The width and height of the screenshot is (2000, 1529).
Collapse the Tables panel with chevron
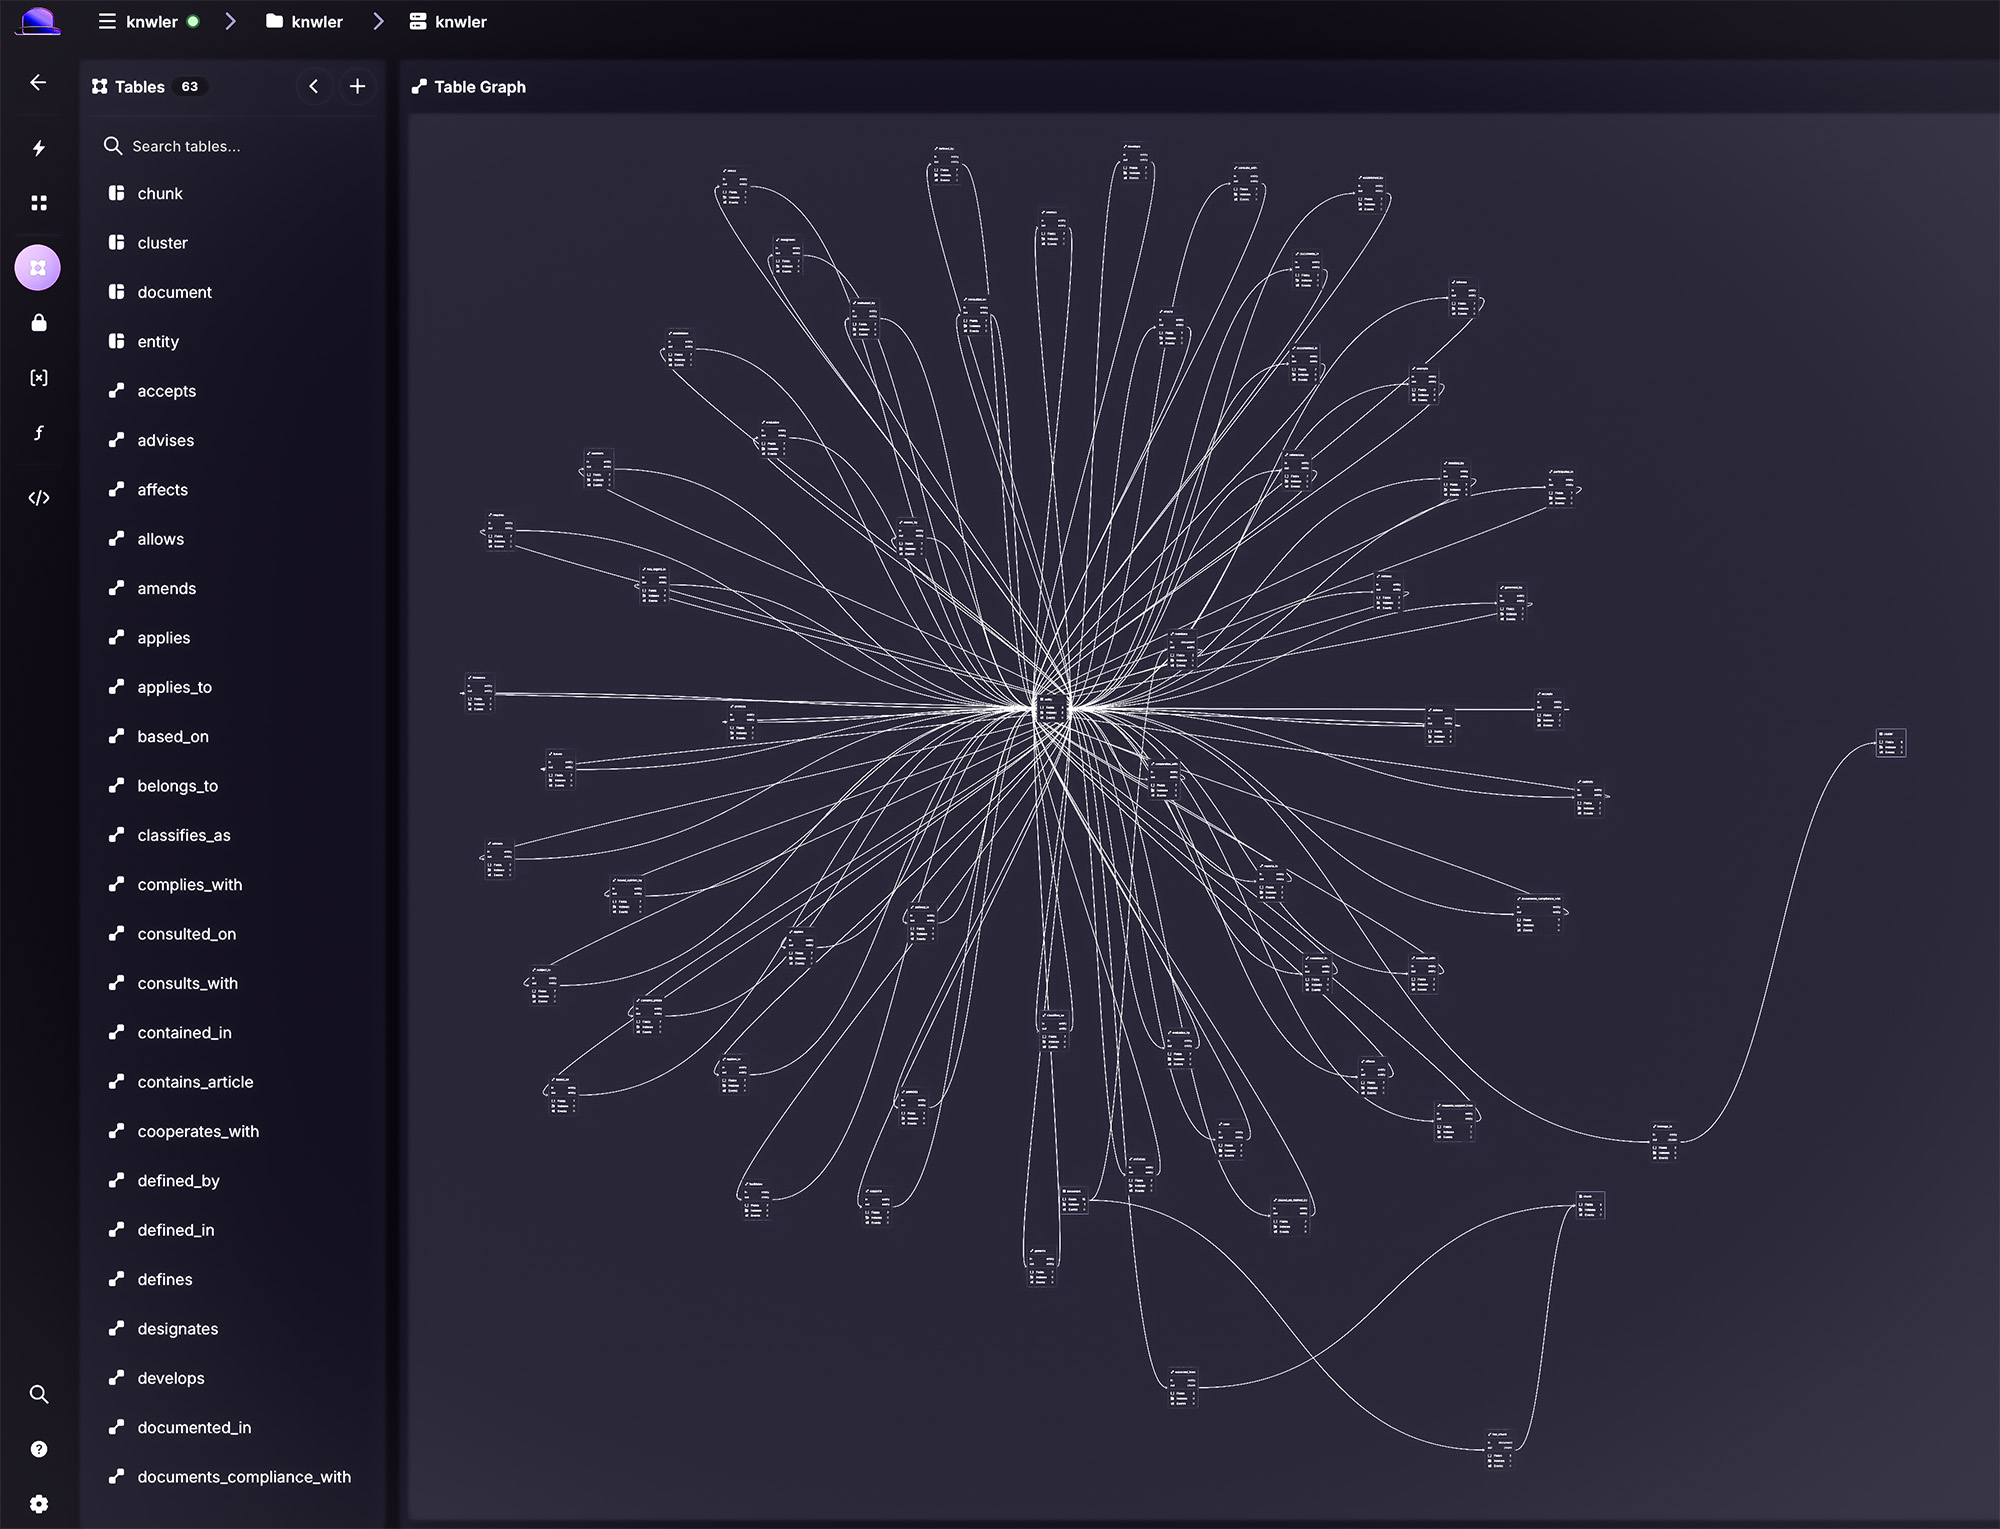click(314, 87)
